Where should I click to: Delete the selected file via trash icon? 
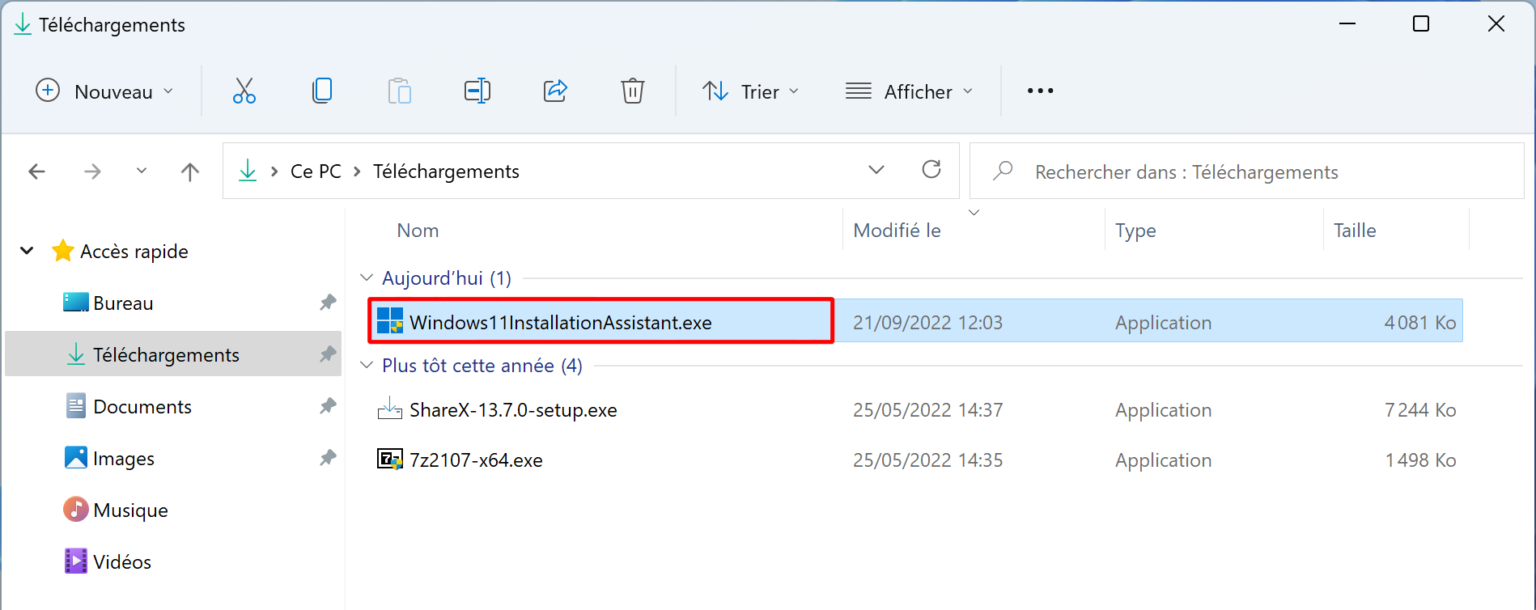(x=632, y=90)
